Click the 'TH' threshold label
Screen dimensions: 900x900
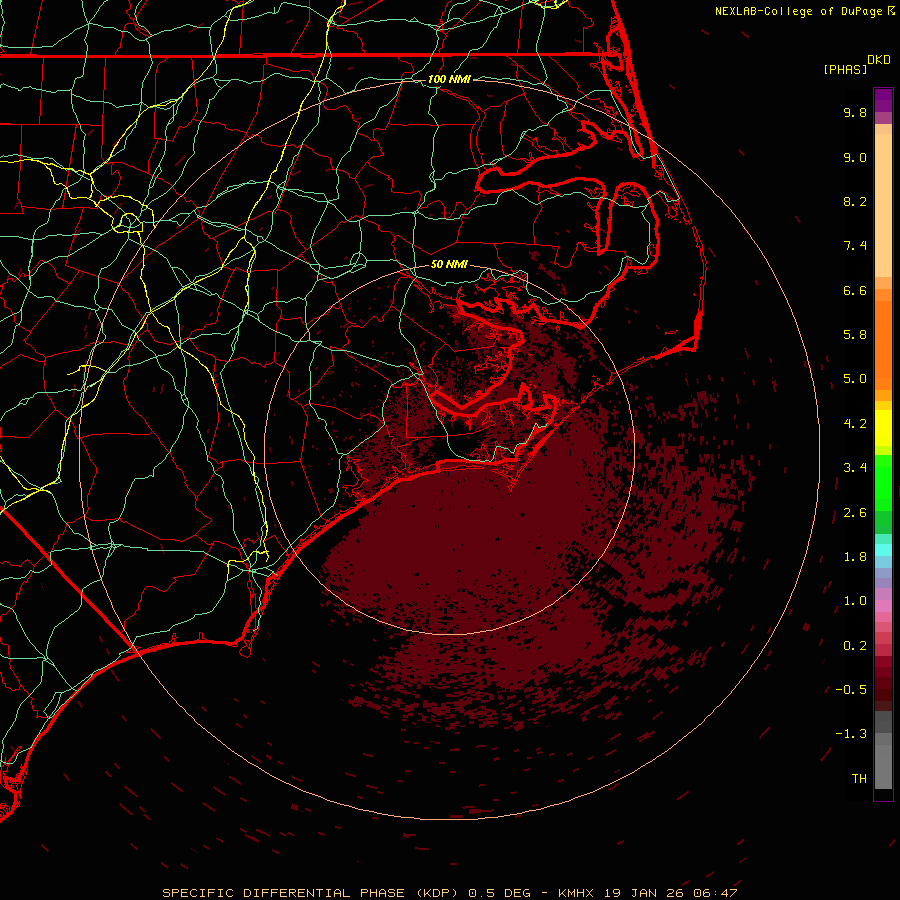click(x=859, y=779)
